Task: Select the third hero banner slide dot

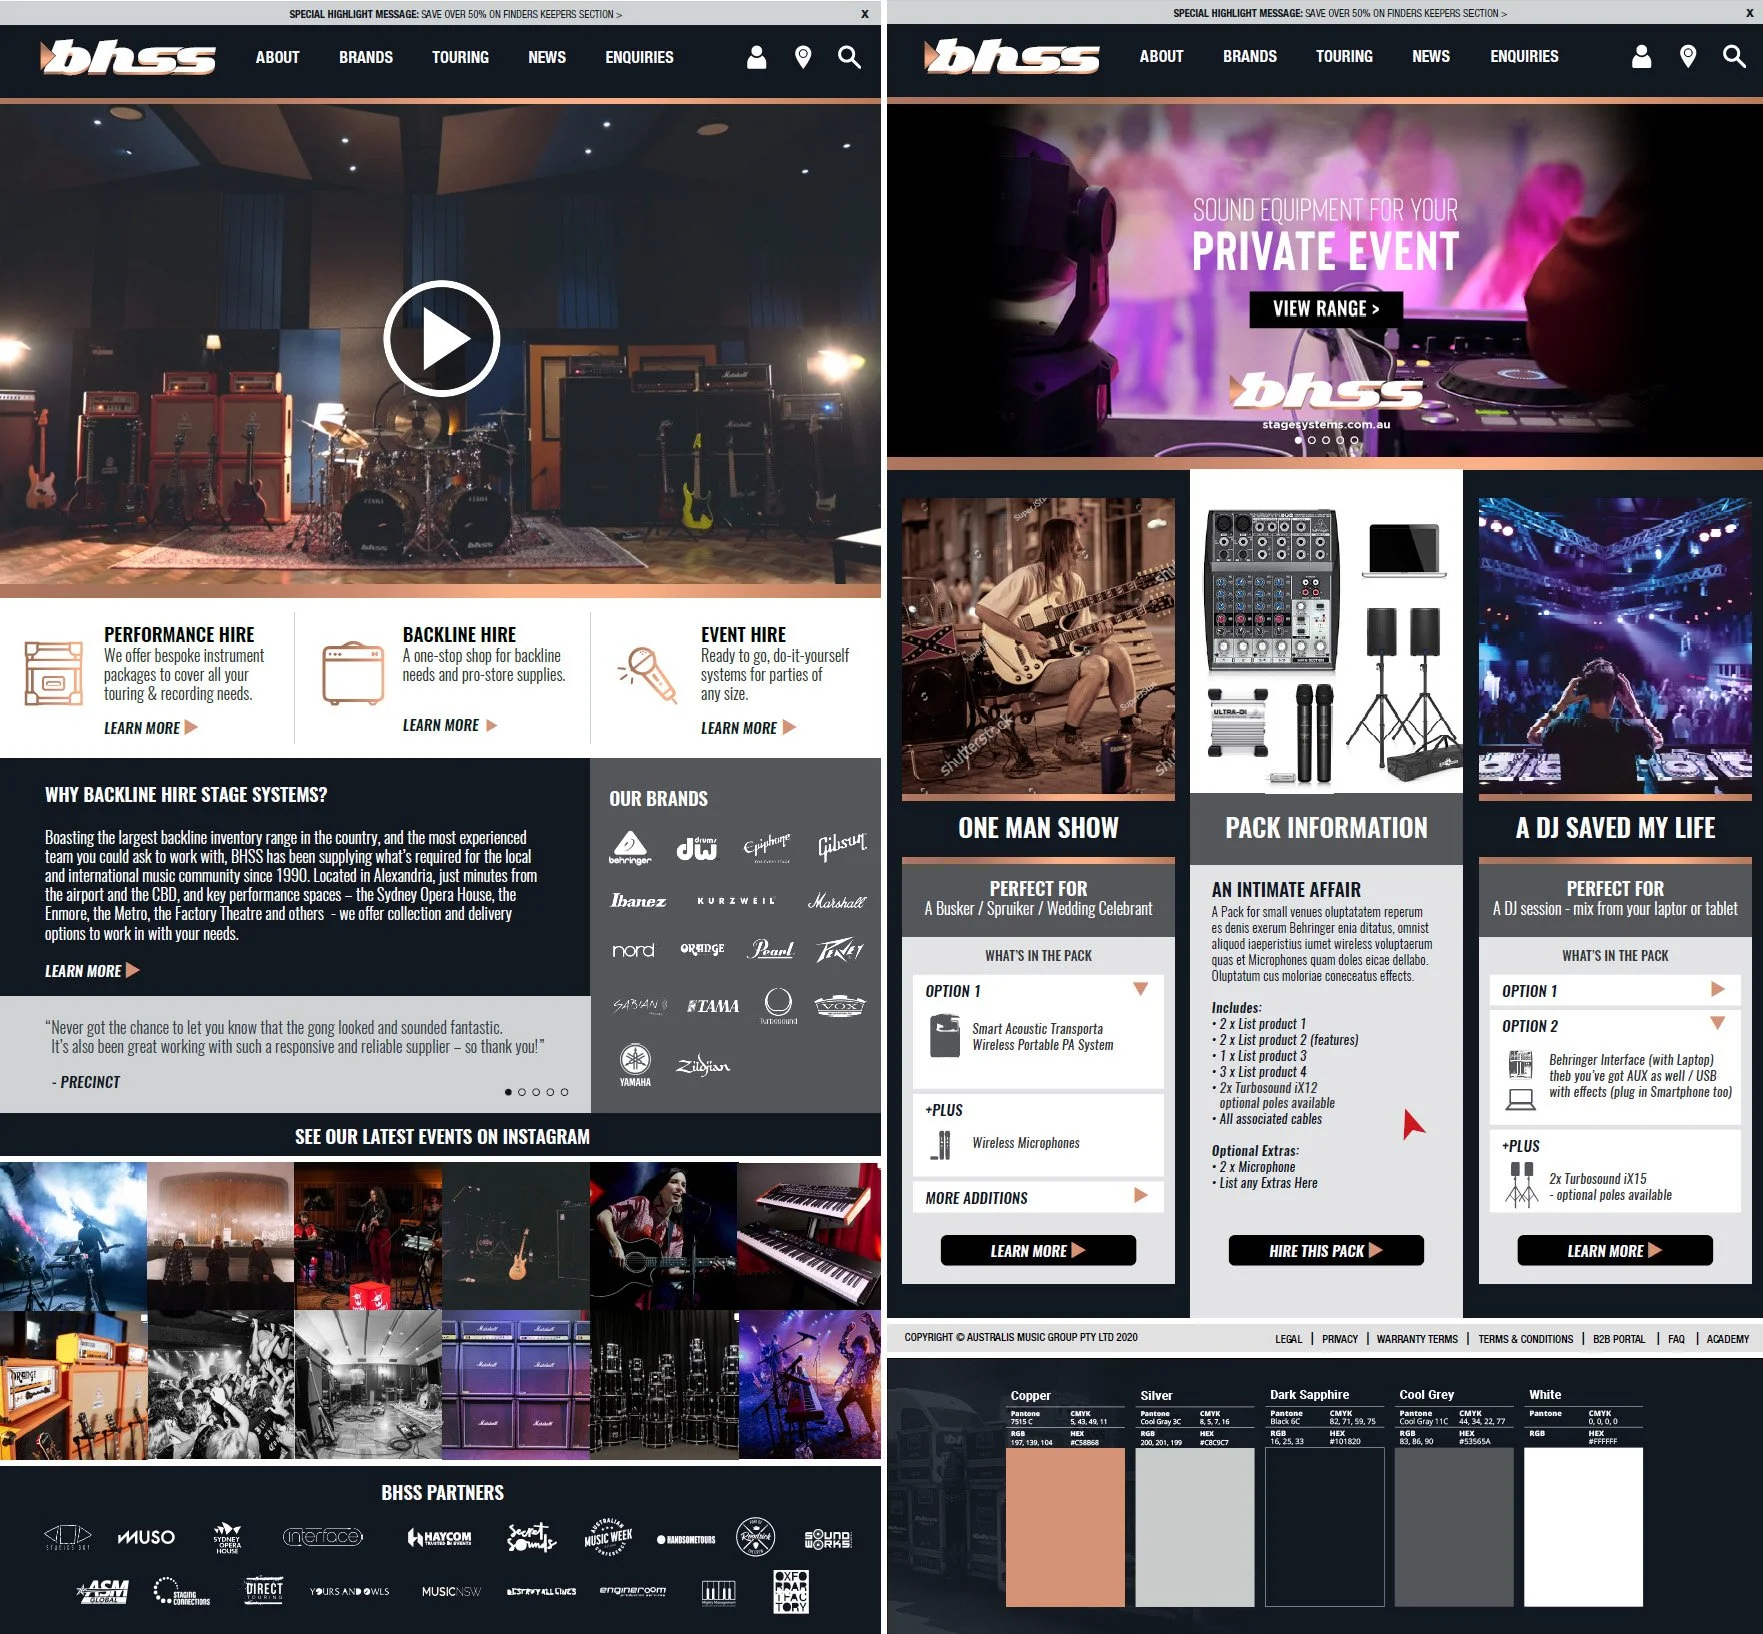Action: pyautogui.click(x=1326, y=440)
